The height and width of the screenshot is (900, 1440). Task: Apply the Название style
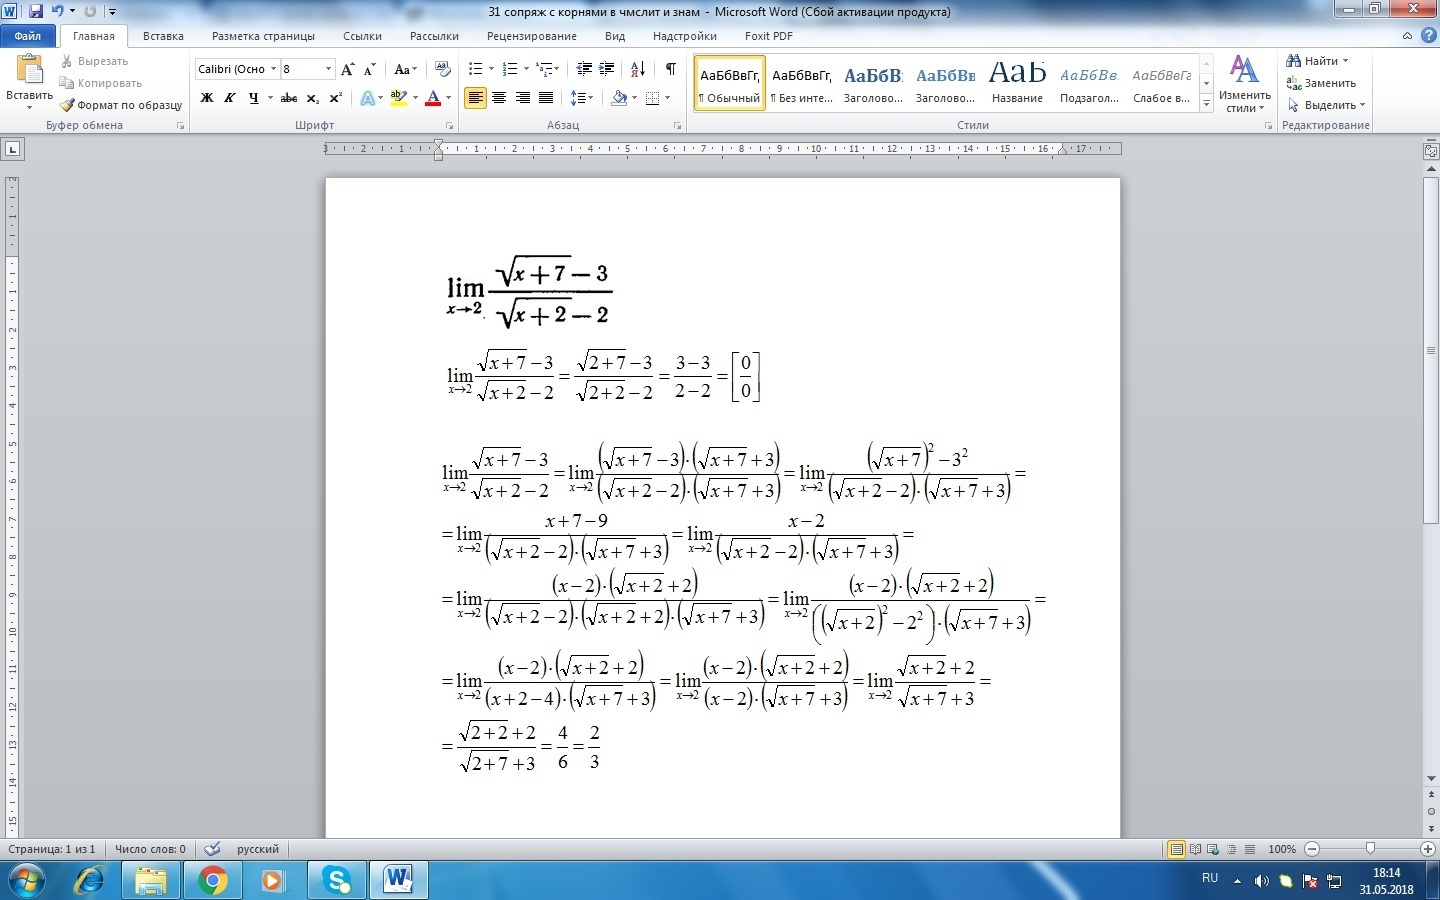coord(1017,83)
